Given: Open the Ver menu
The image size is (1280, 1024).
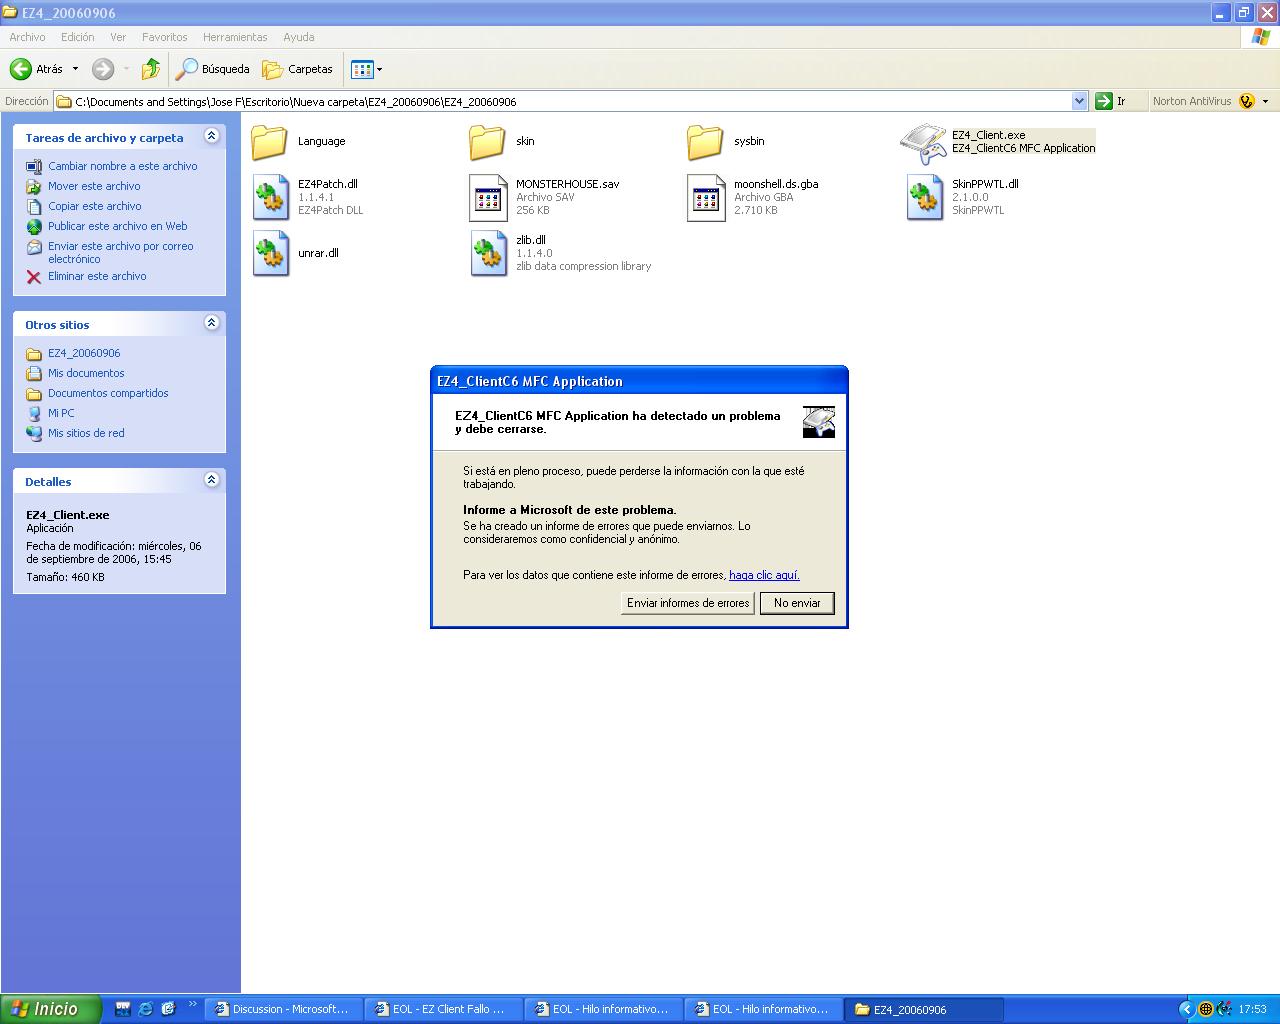Looking at the screenshot, I should pyautogui.click(x=118, y=37).
